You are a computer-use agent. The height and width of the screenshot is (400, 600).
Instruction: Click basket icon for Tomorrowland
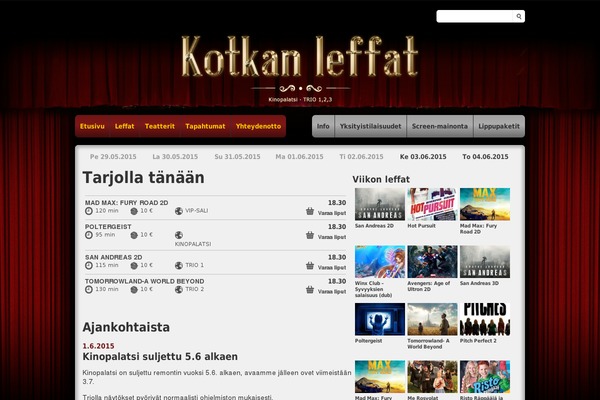click(310, 290)
